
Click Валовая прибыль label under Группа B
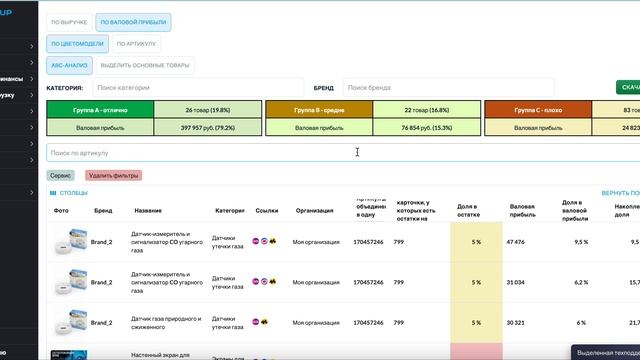click(x=319, y=128)
